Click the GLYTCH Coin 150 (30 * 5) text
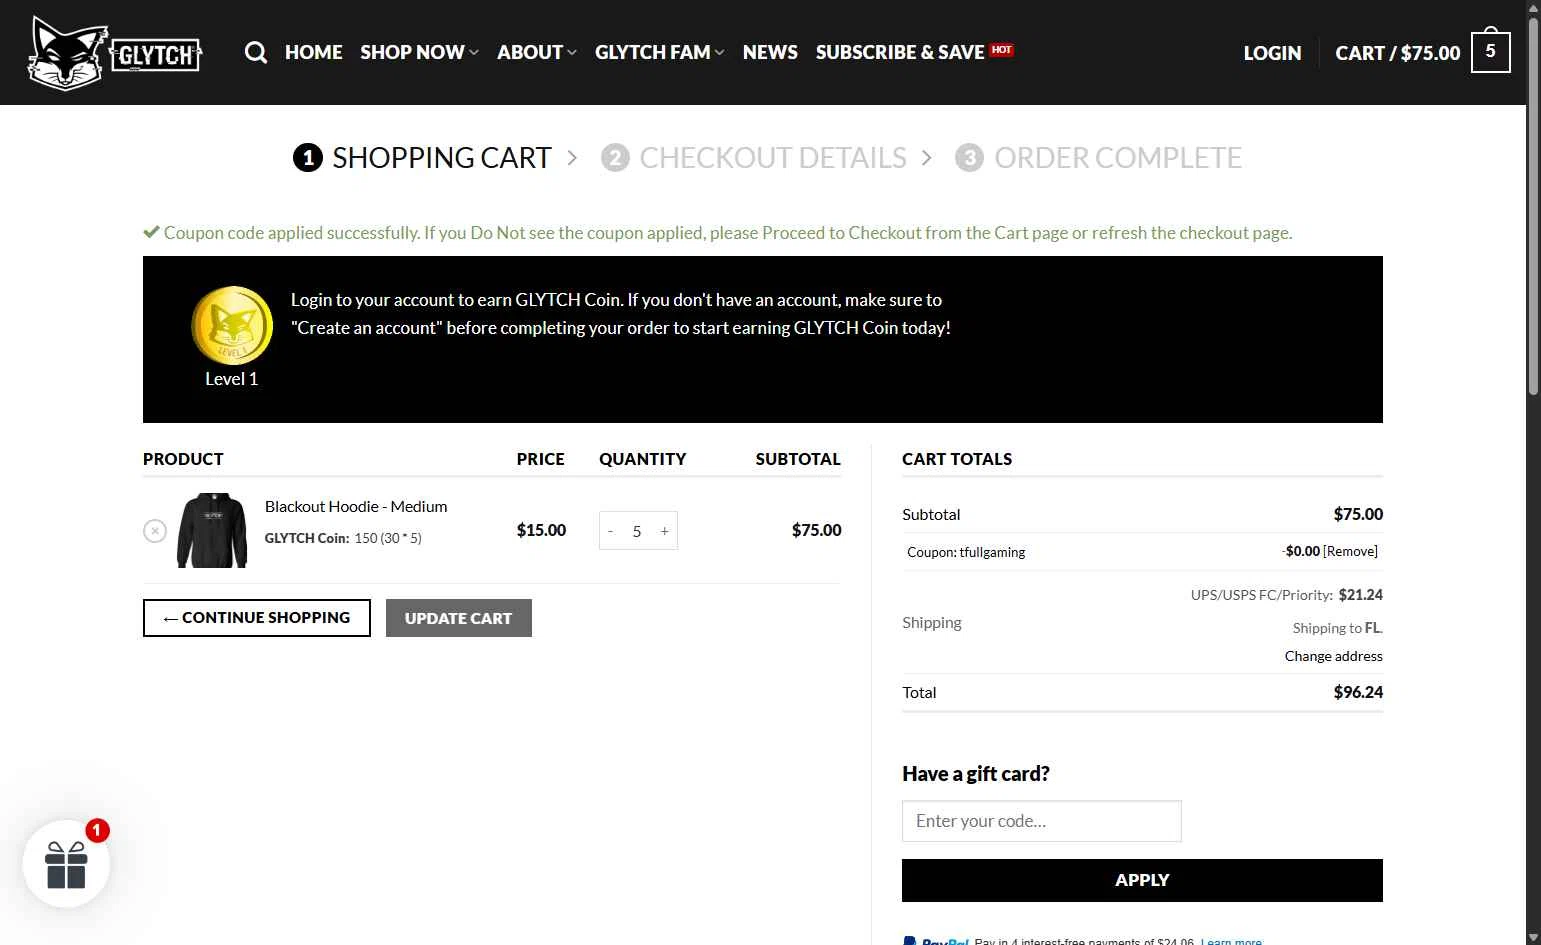This screenshot has height=945, width=1541. point(343,538)
